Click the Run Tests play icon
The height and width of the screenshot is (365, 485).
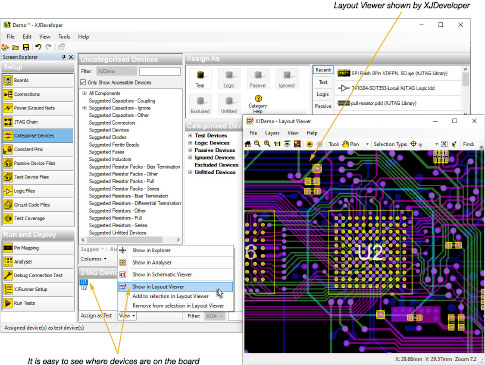8,303
